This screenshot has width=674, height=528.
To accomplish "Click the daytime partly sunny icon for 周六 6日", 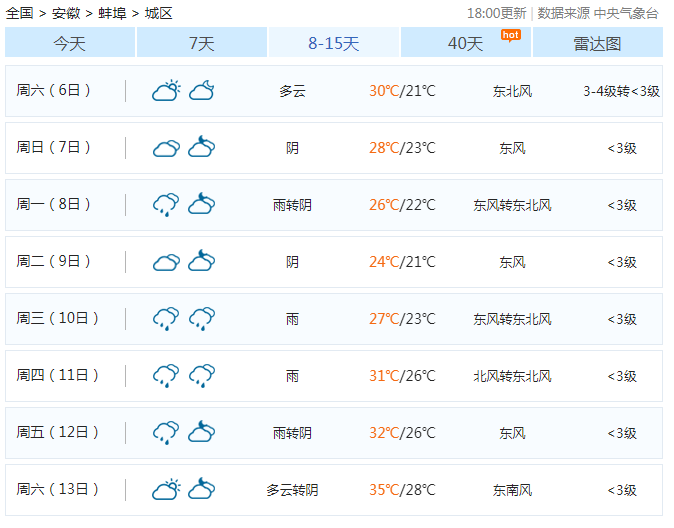I will pyautogui.click(x=166, y=91).
